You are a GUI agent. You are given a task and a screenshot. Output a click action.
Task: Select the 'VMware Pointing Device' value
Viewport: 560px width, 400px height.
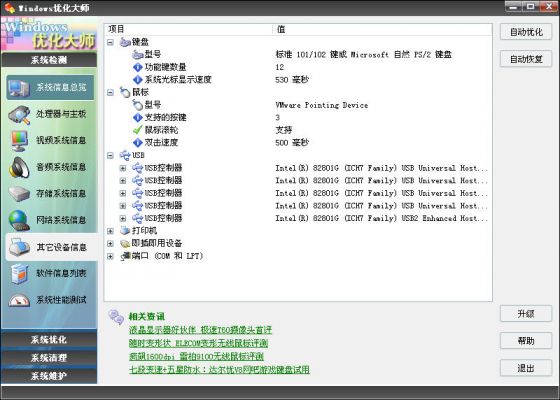coord(322,105)
